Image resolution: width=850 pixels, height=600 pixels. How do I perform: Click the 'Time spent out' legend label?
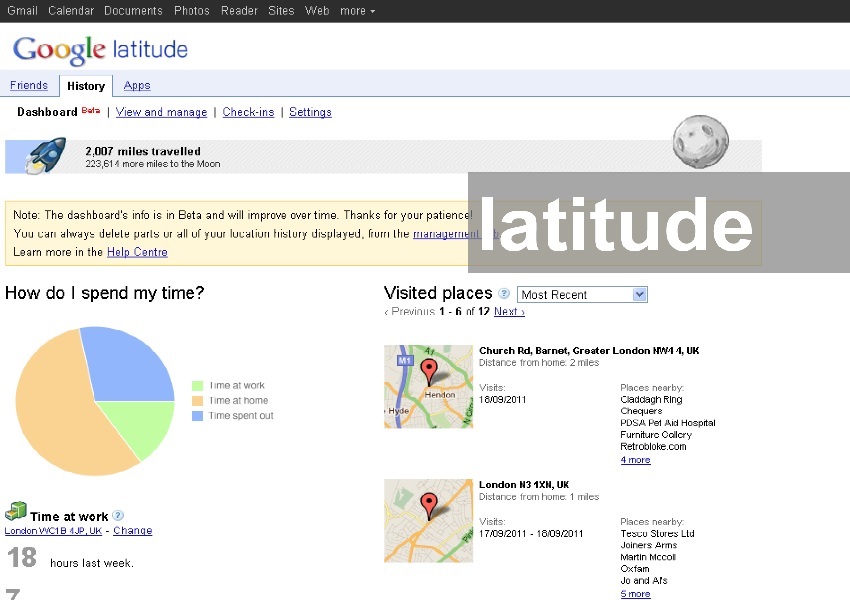coord(241,416)
